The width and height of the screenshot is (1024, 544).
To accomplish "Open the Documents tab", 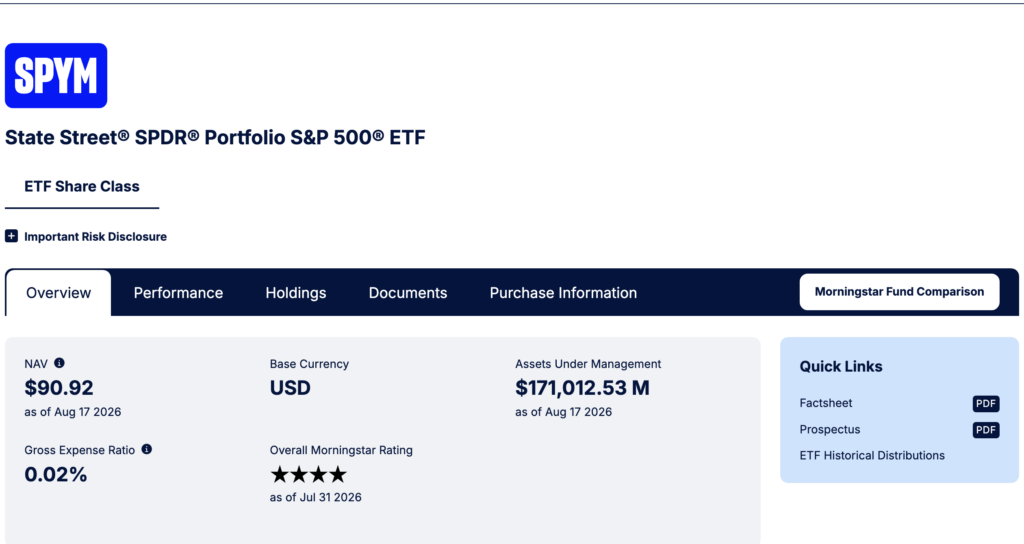I will [408, 293].
